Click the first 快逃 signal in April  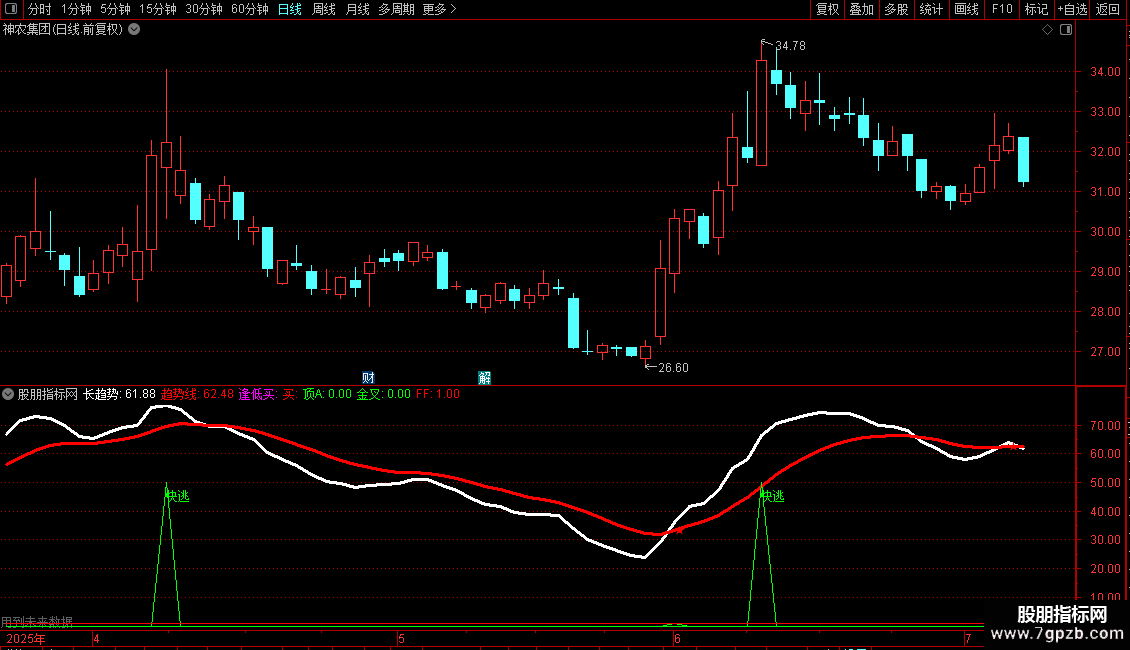pyautogui.click(x=177, y=496)
